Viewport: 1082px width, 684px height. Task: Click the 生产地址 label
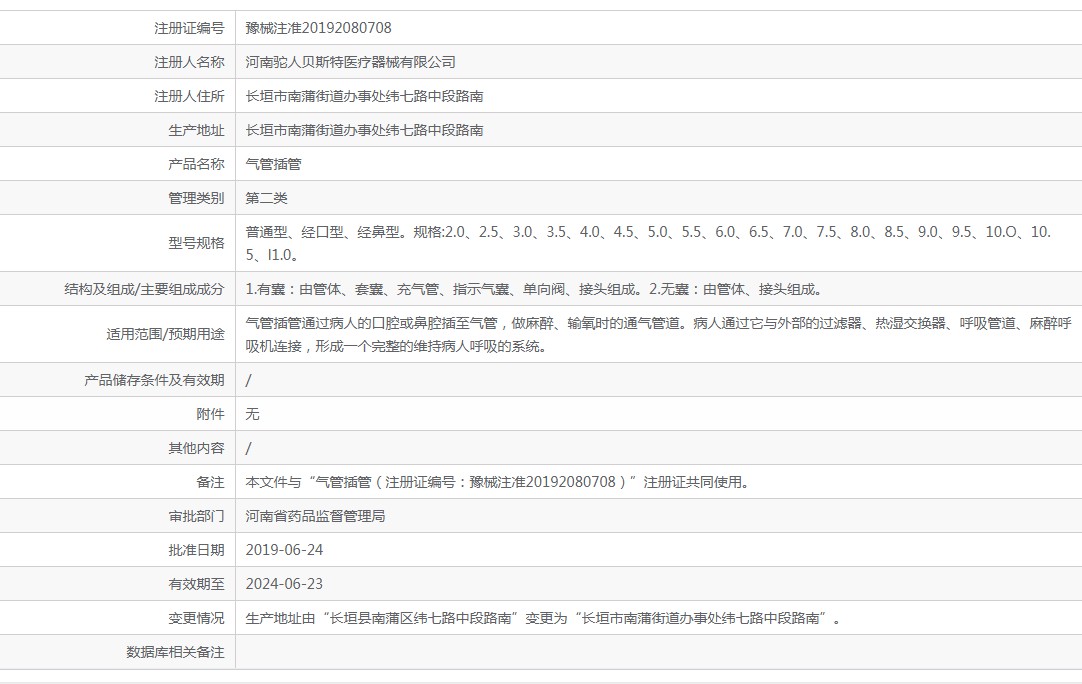coord(196,130)
